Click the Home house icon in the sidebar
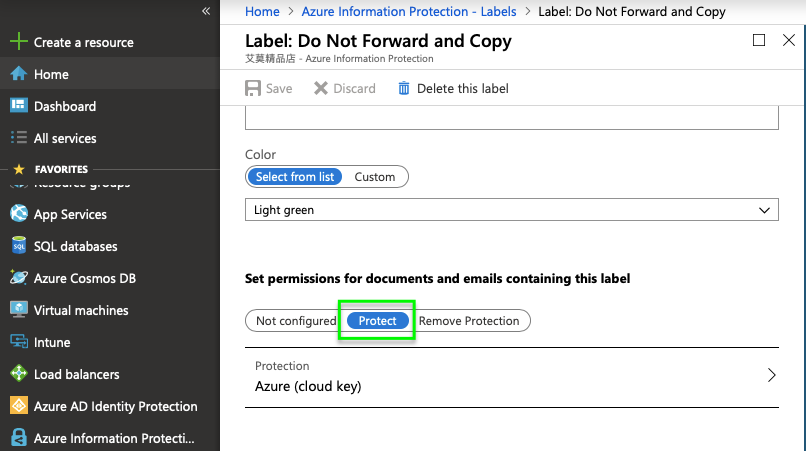The width and height of the screenshot is (806, 451). (19, 74)
